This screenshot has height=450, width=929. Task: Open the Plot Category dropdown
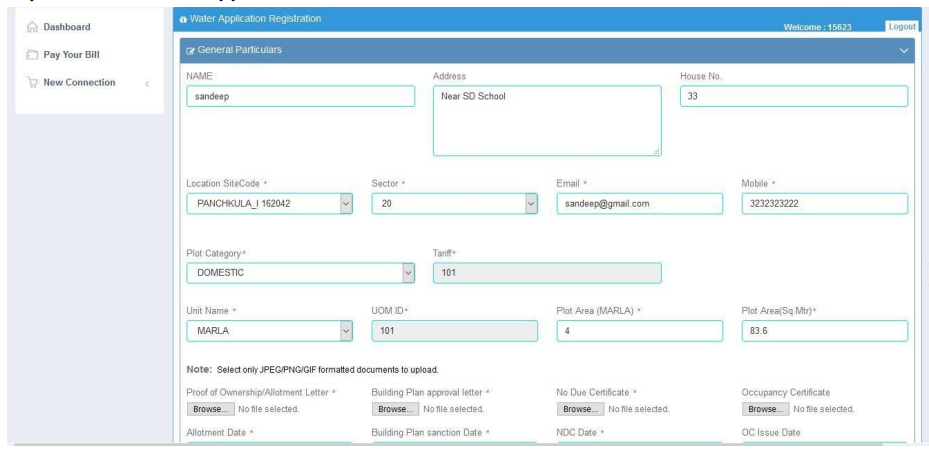click(x=407, y=272)
